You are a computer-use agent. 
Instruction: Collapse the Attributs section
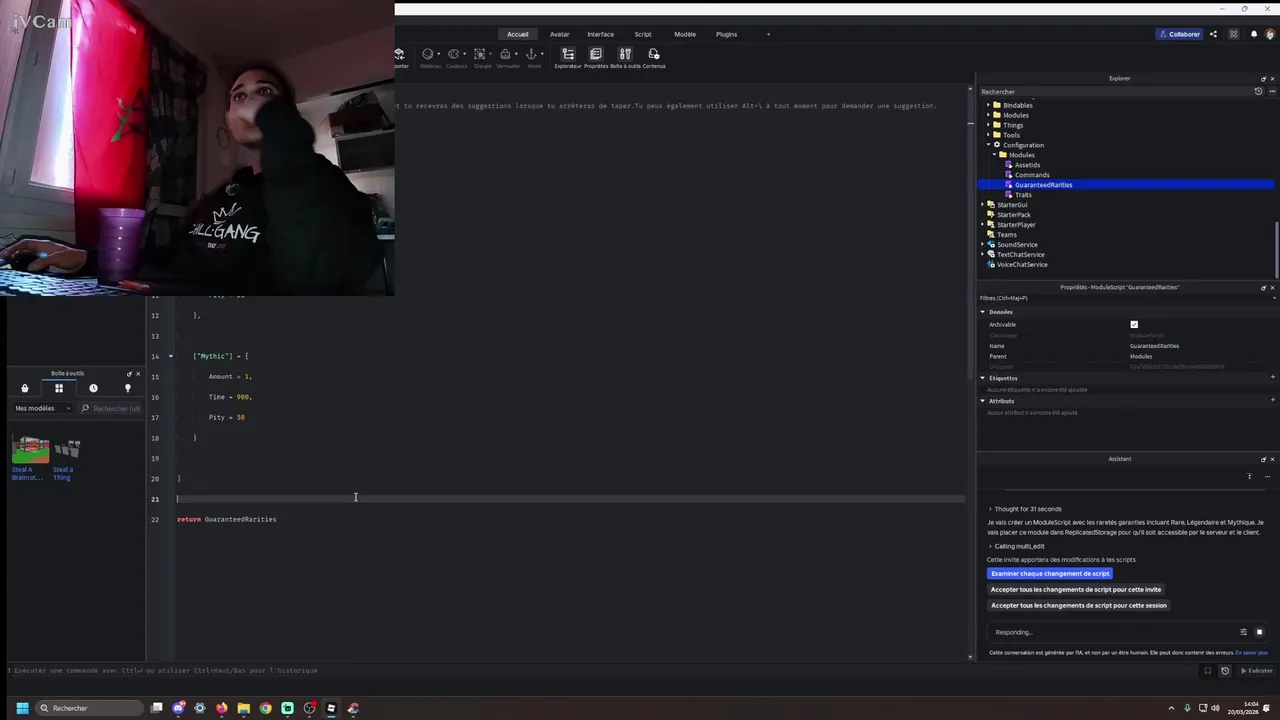(983, 401)
